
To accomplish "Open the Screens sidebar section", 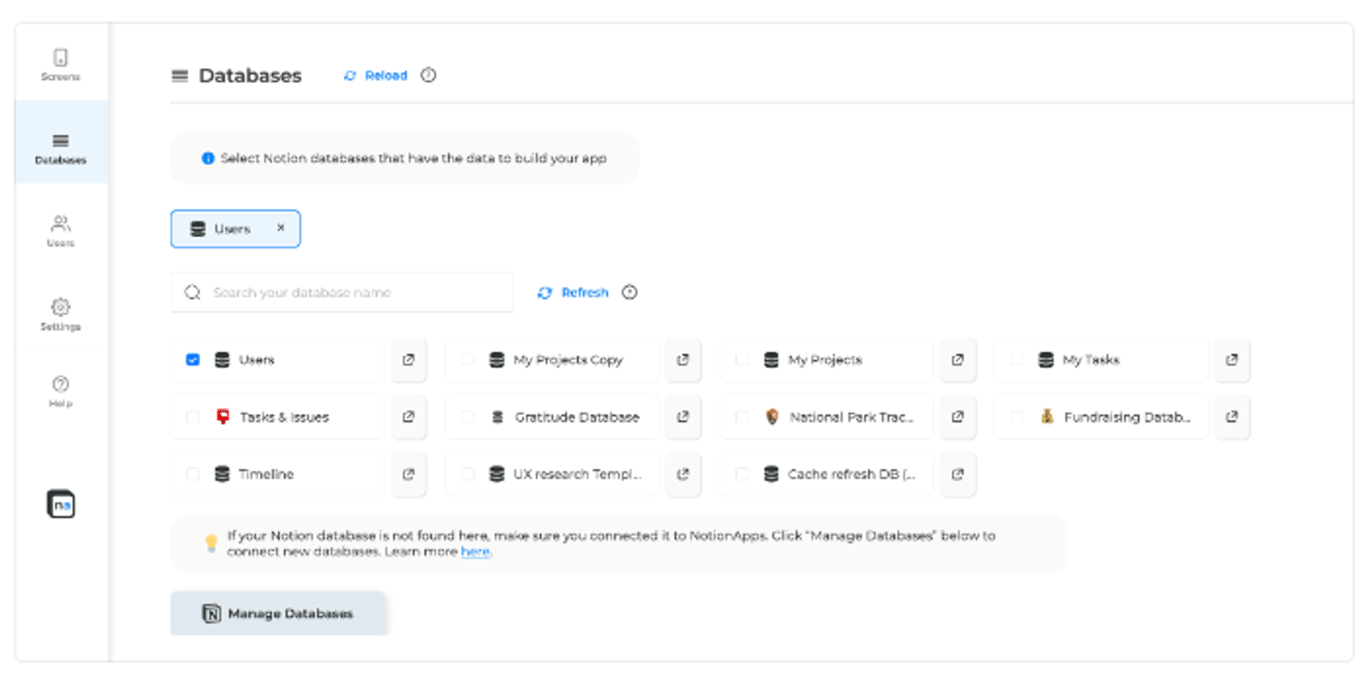I will click(x=60, y=65).
